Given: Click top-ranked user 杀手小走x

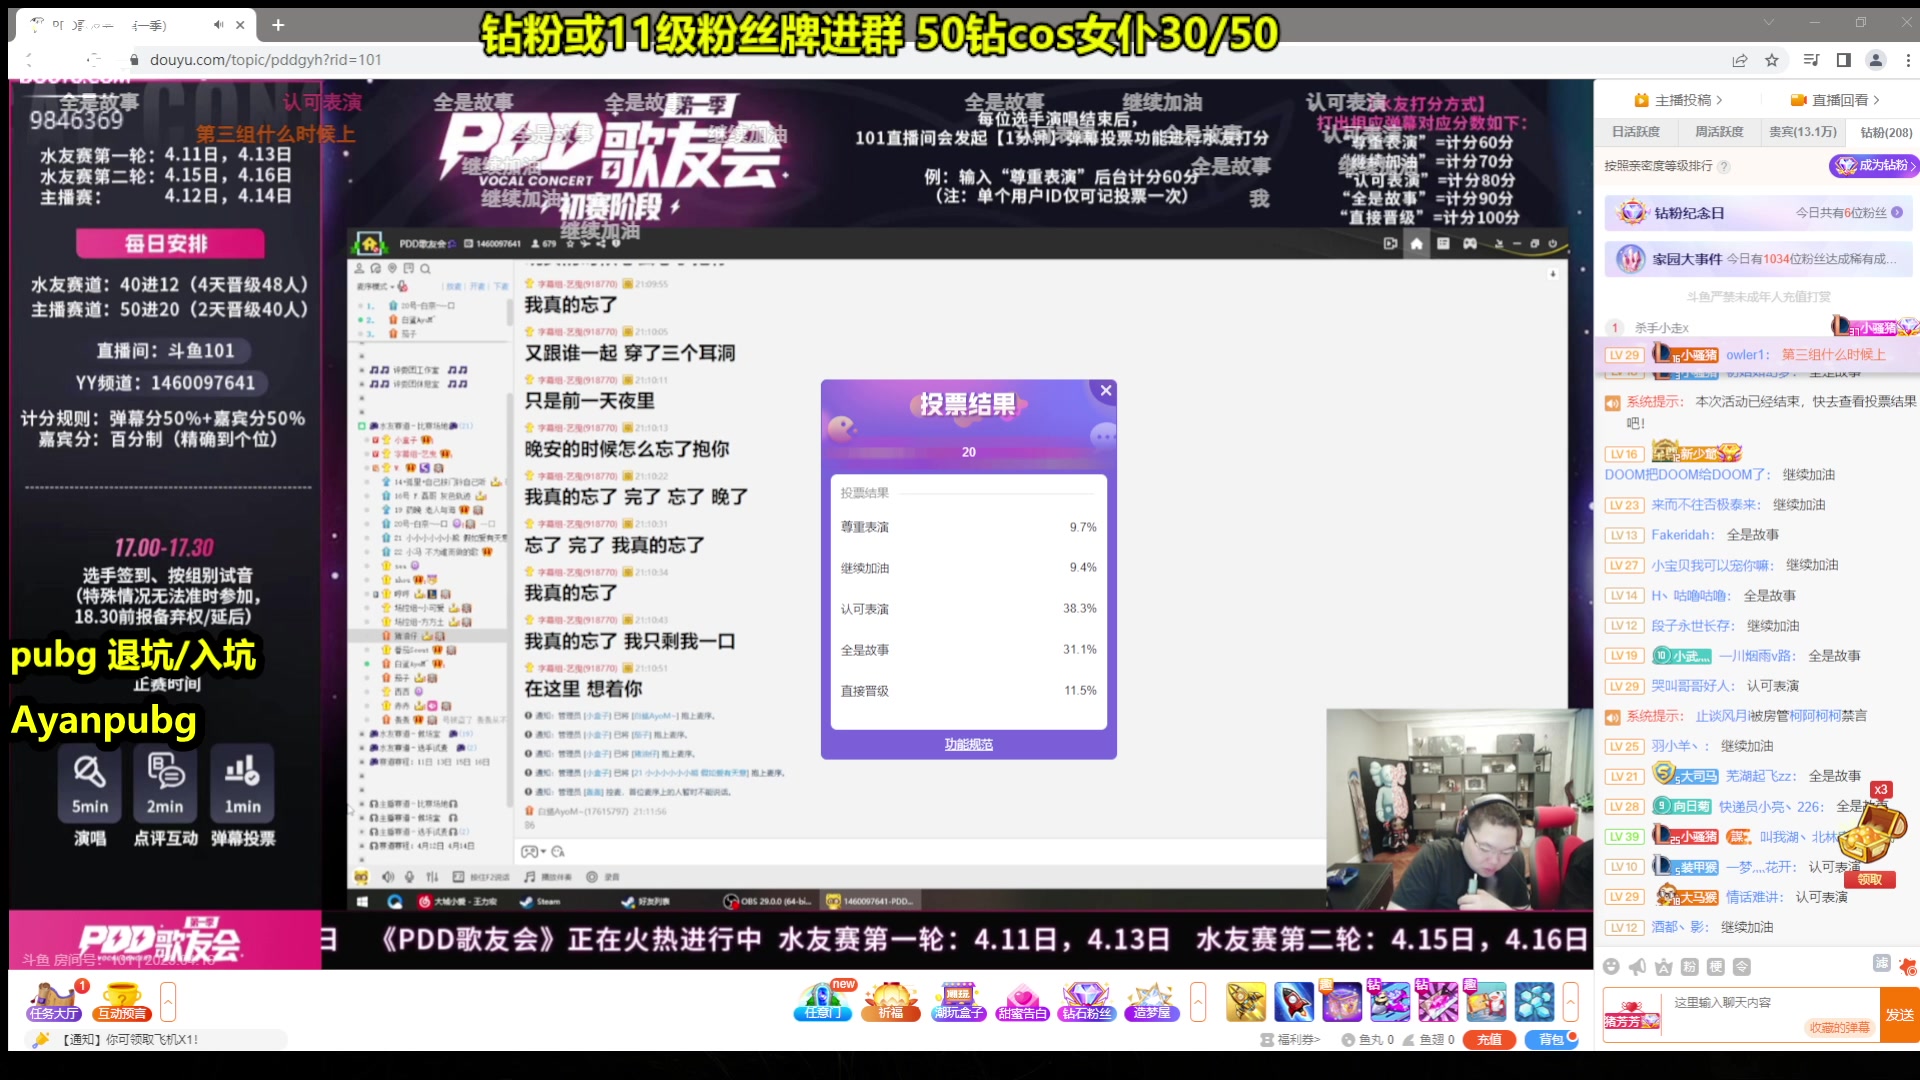Looking at the screenshot, I should pos(1661,328).
